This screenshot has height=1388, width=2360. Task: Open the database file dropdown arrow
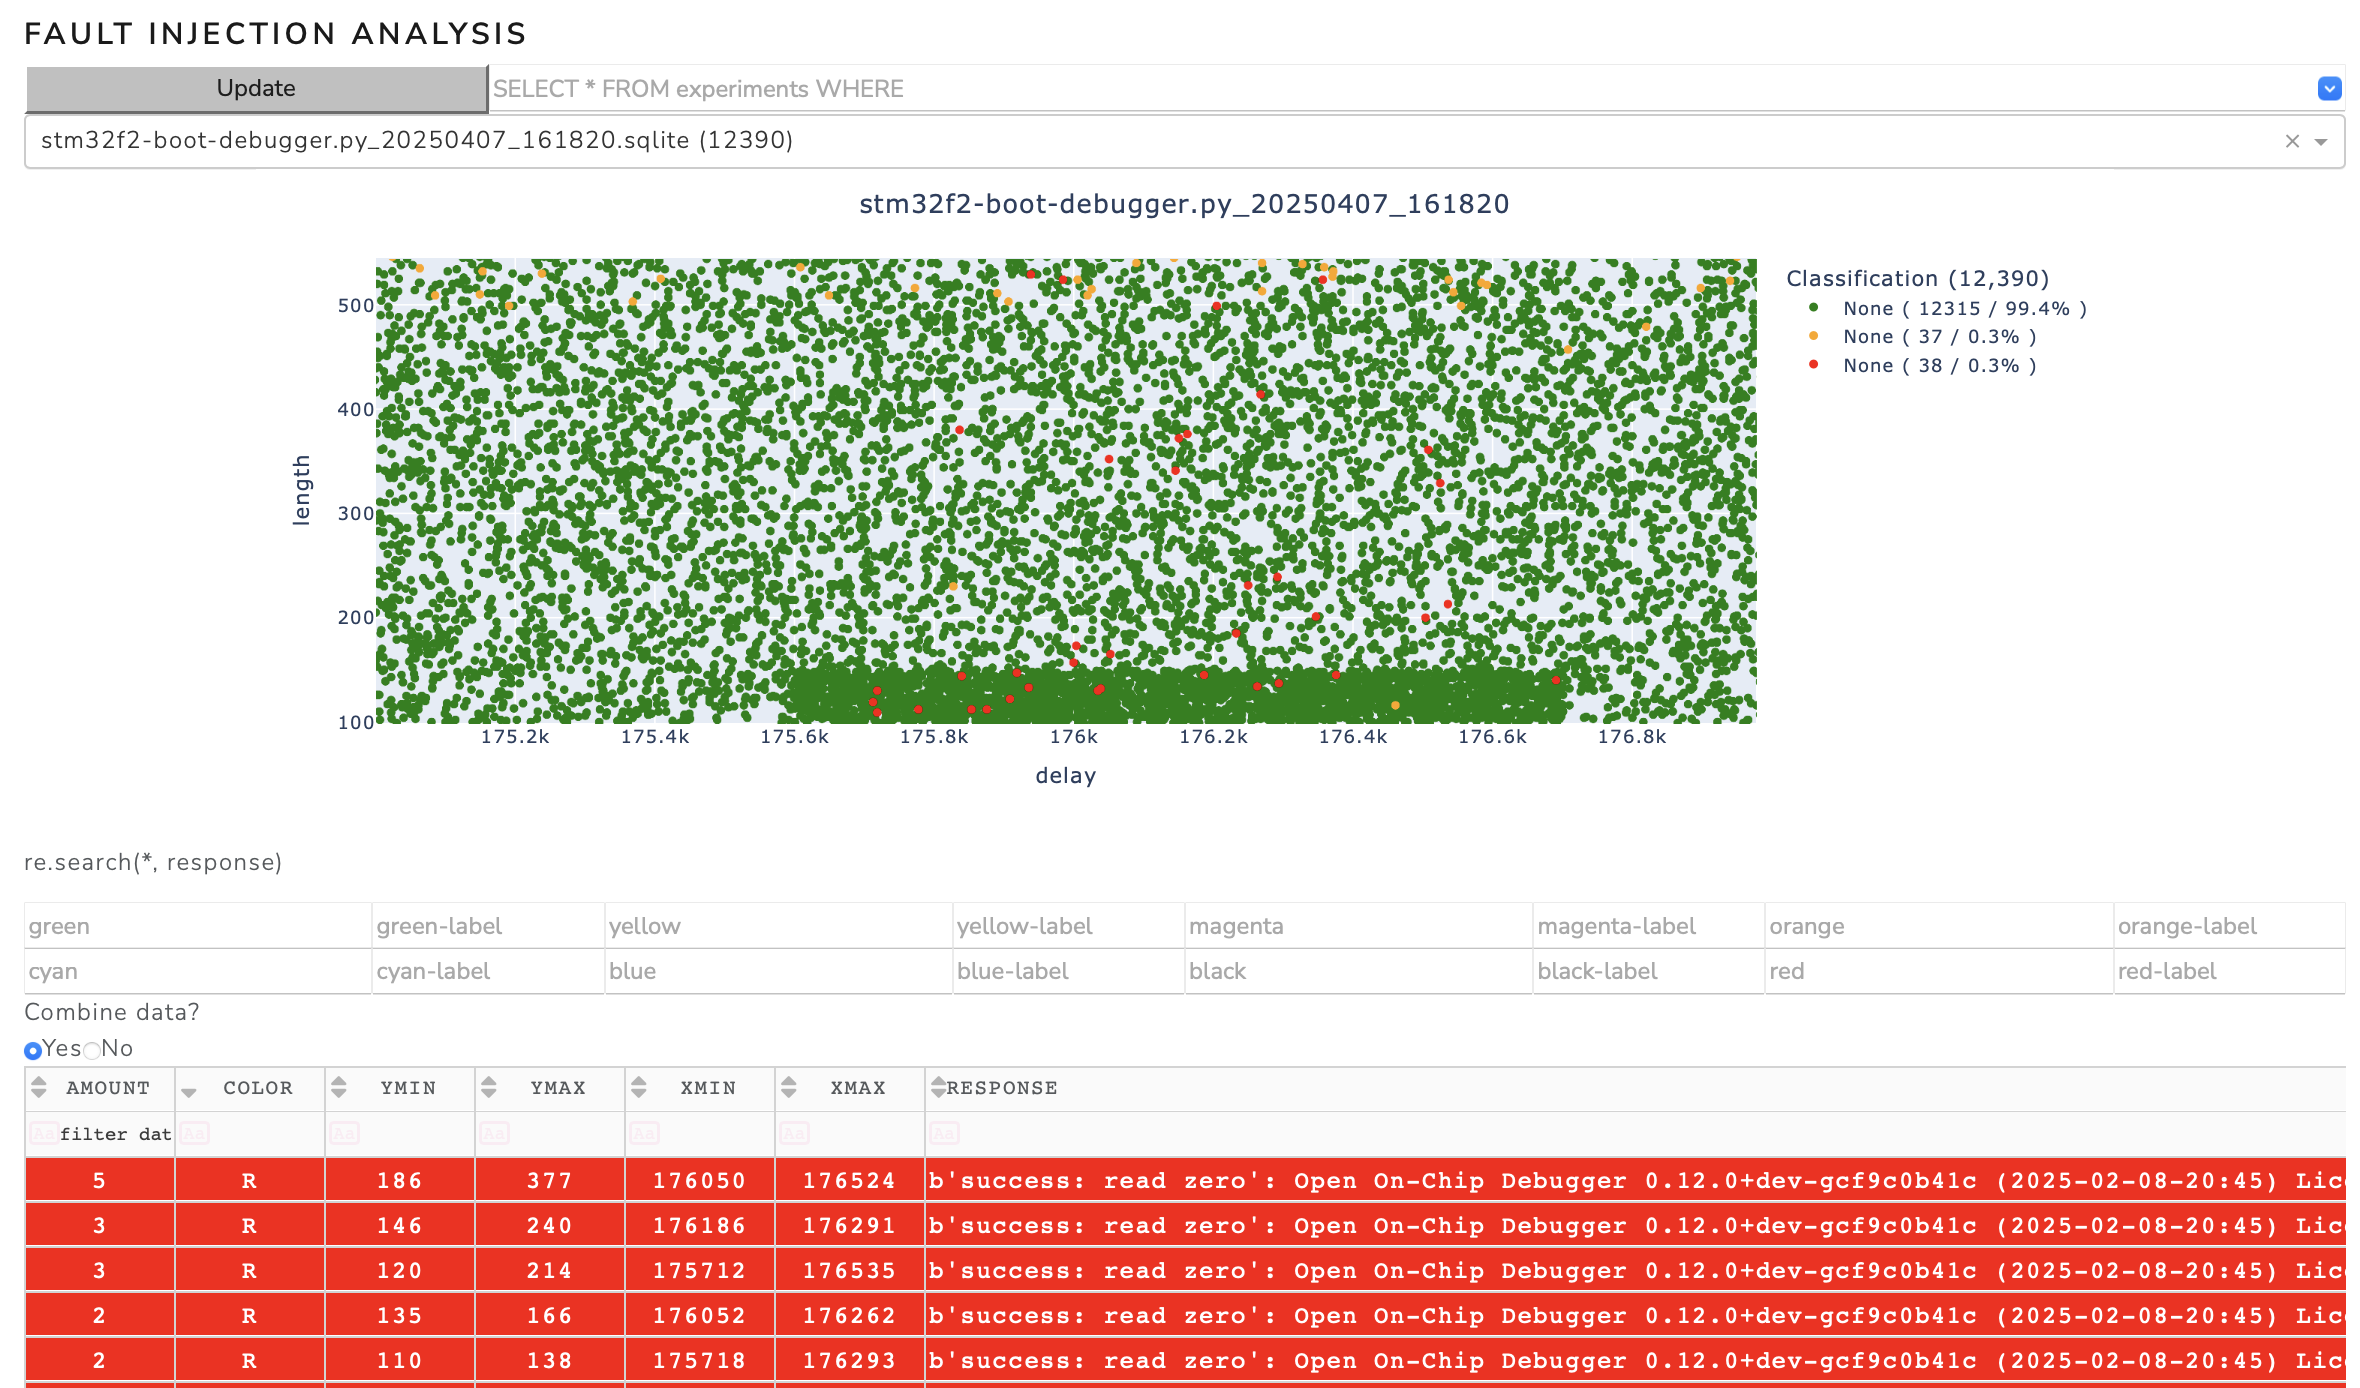pyautogui.click(x=2321, y=141)
